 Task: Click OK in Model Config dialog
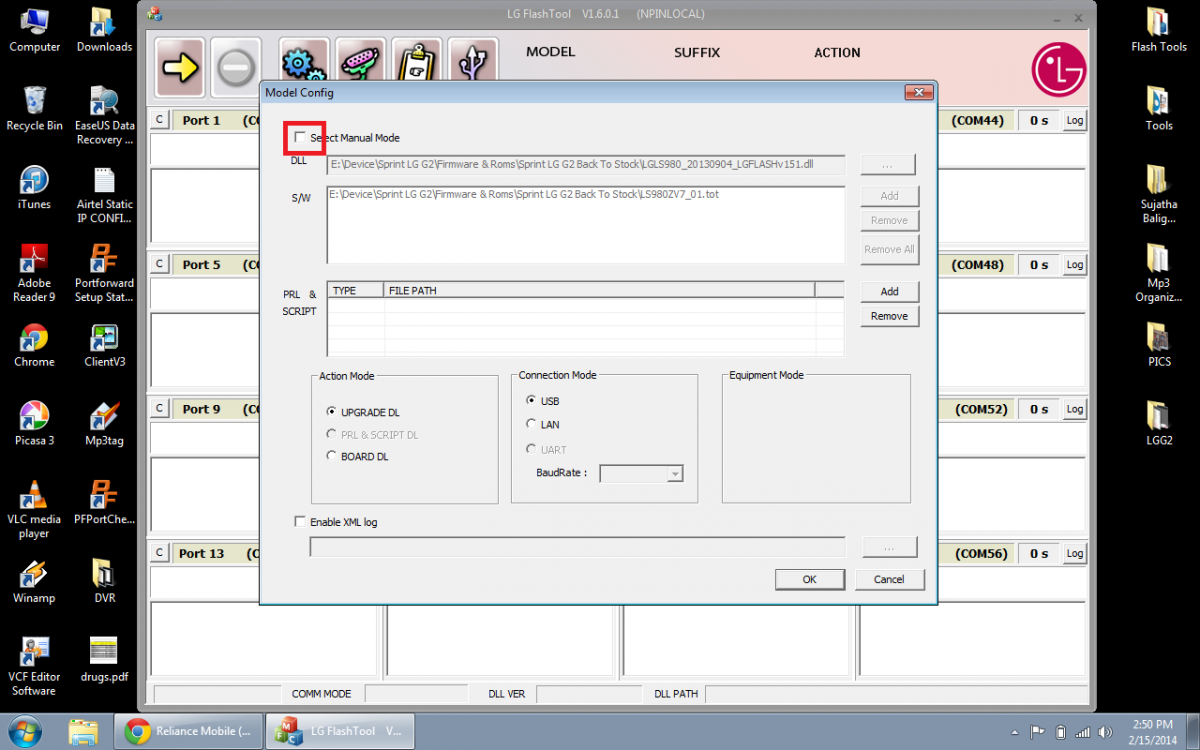coord(810,579)
